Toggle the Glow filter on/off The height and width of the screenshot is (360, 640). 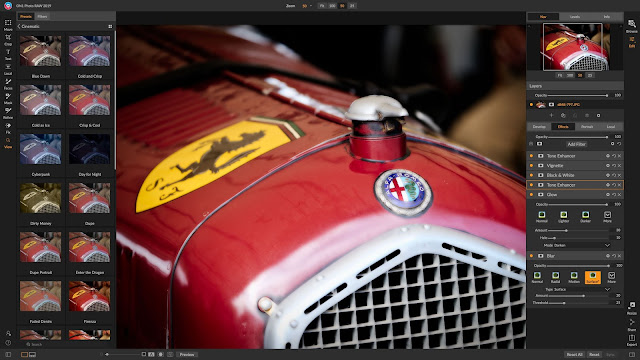[x=531, y=195]
